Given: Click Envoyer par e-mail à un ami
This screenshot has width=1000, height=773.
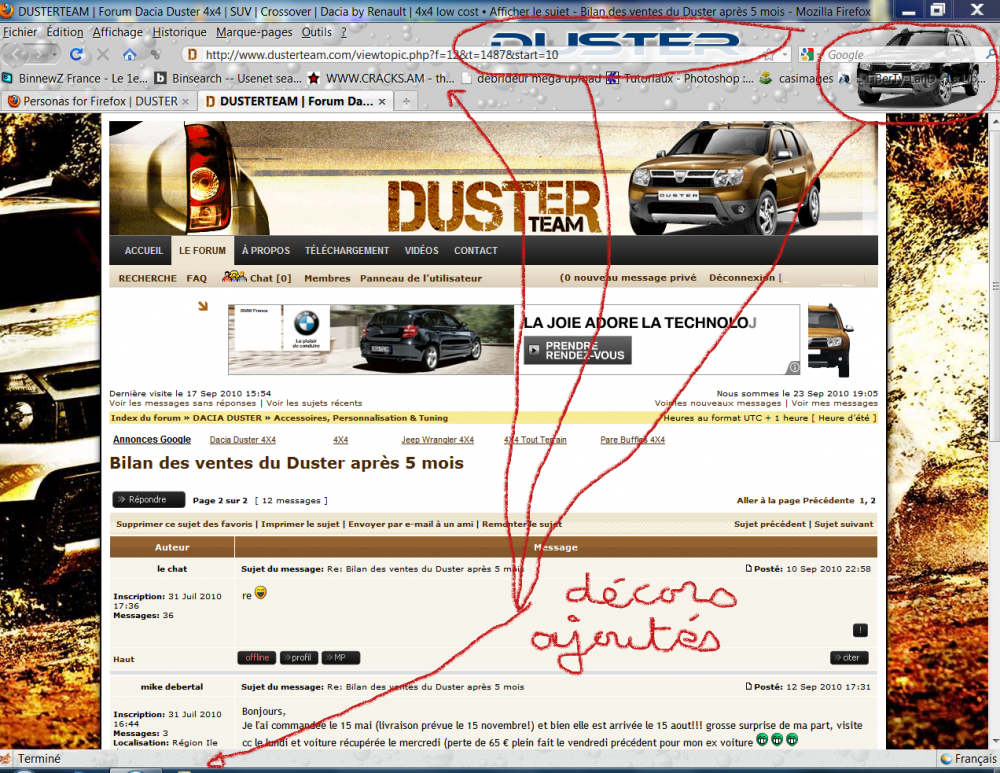Looking at the screenshot, I should tap(411, 524).
